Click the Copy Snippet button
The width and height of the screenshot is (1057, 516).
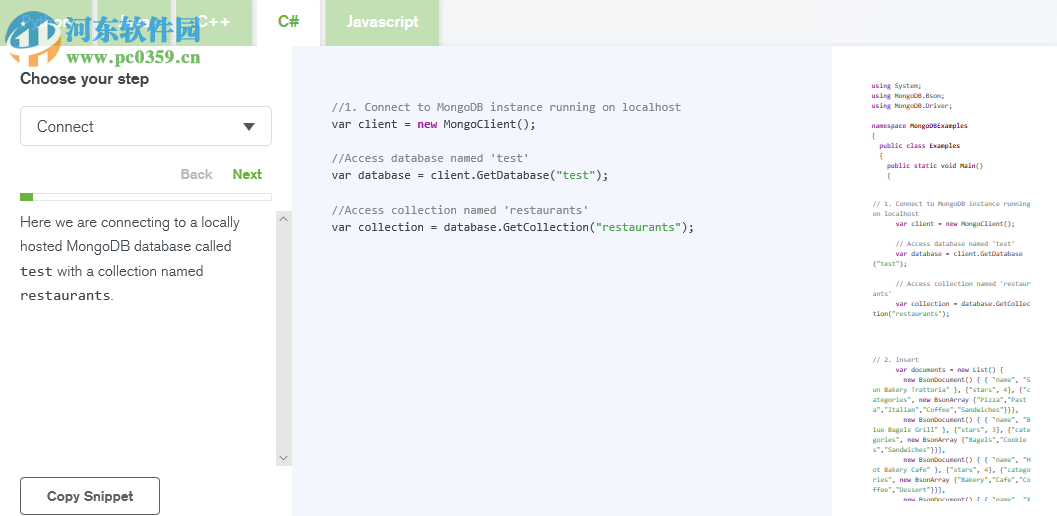tap(90, 496)
